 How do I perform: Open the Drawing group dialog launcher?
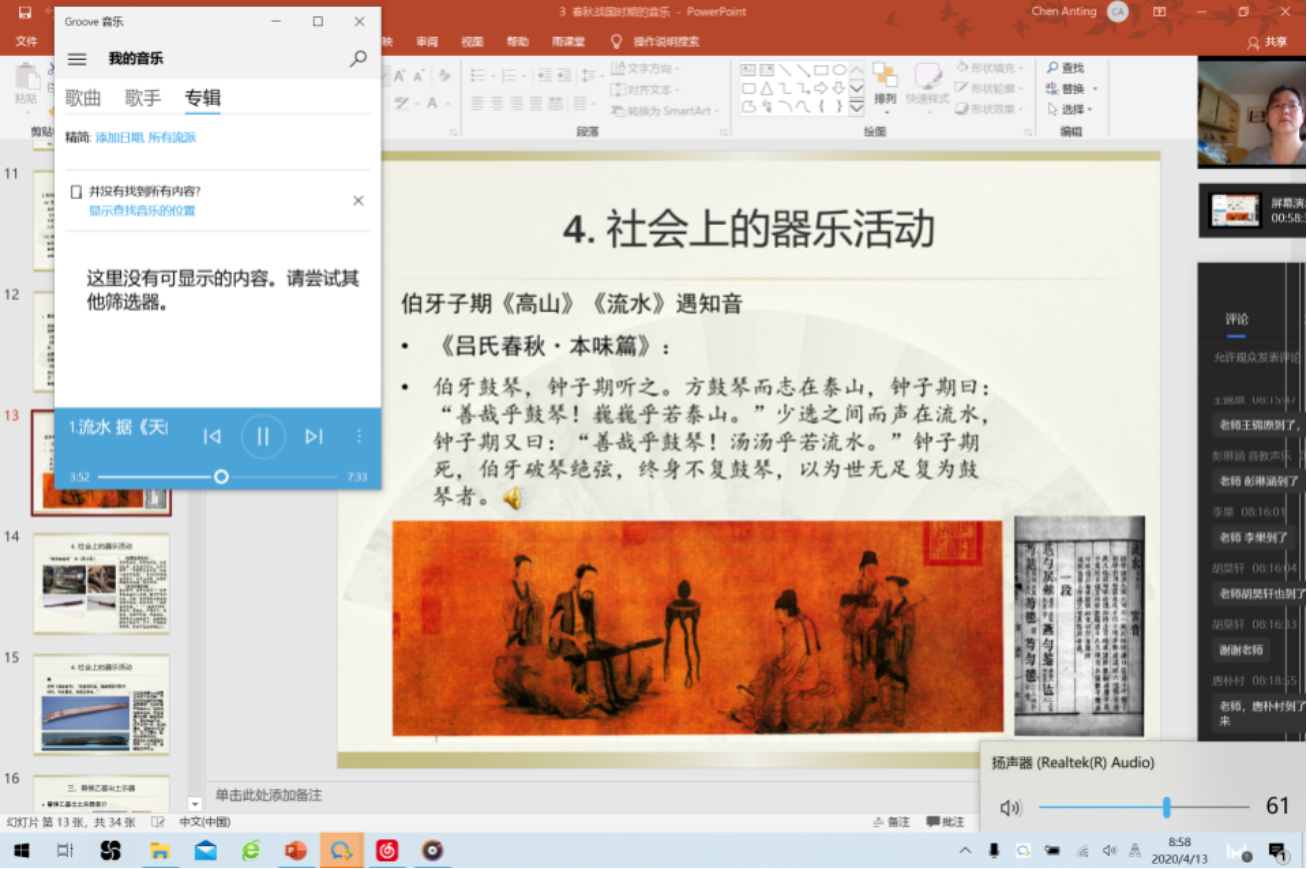coord(1027,132)
